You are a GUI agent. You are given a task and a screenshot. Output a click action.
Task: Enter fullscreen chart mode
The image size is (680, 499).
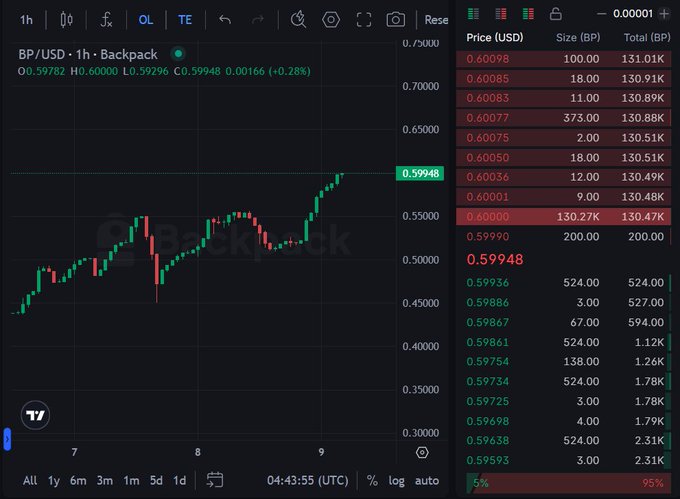click(363, 20)
